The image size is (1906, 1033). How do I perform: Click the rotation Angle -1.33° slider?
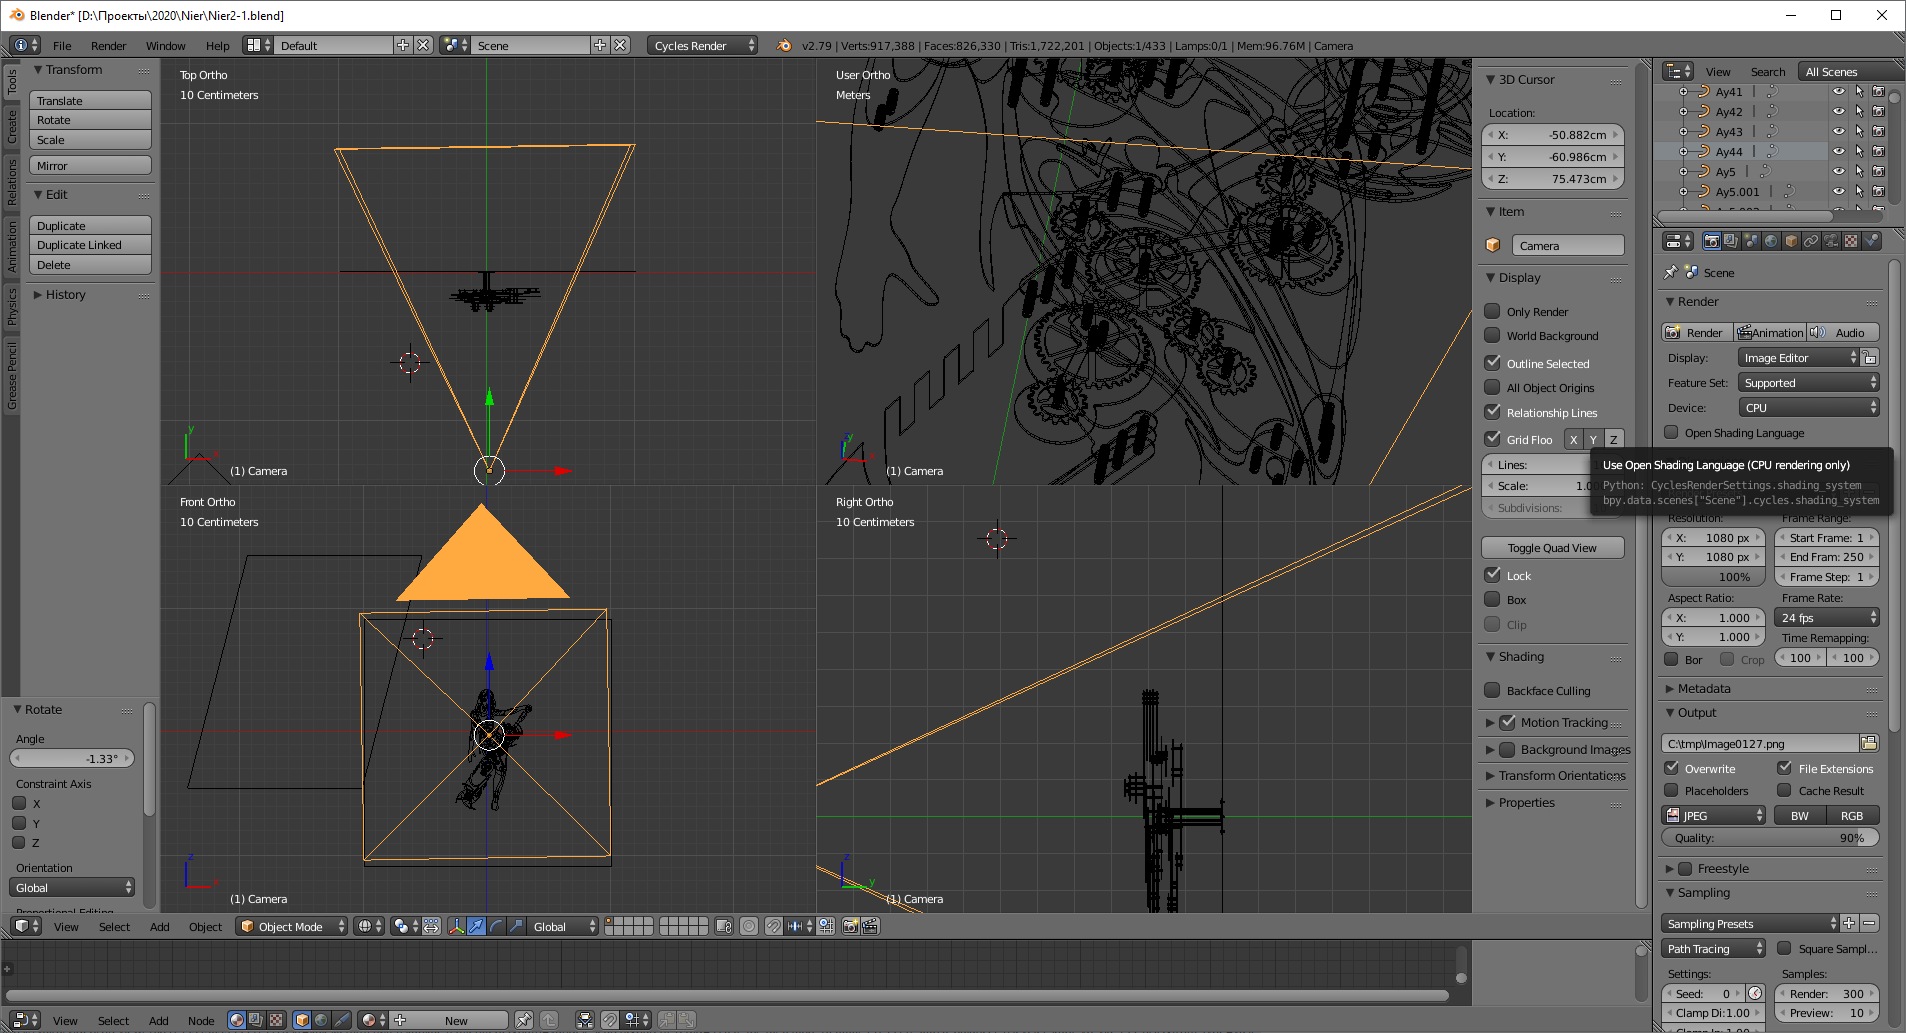[72, 758]
